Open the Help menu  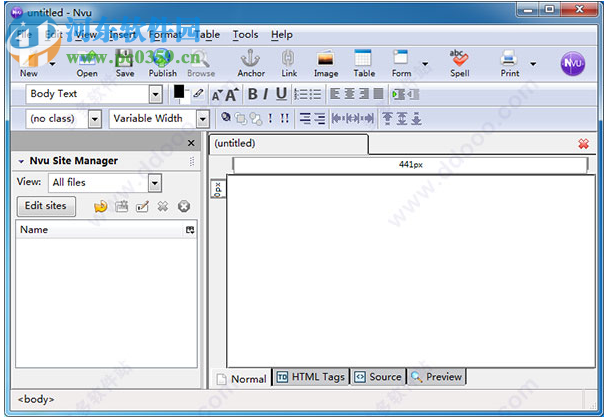pos(282,35)
